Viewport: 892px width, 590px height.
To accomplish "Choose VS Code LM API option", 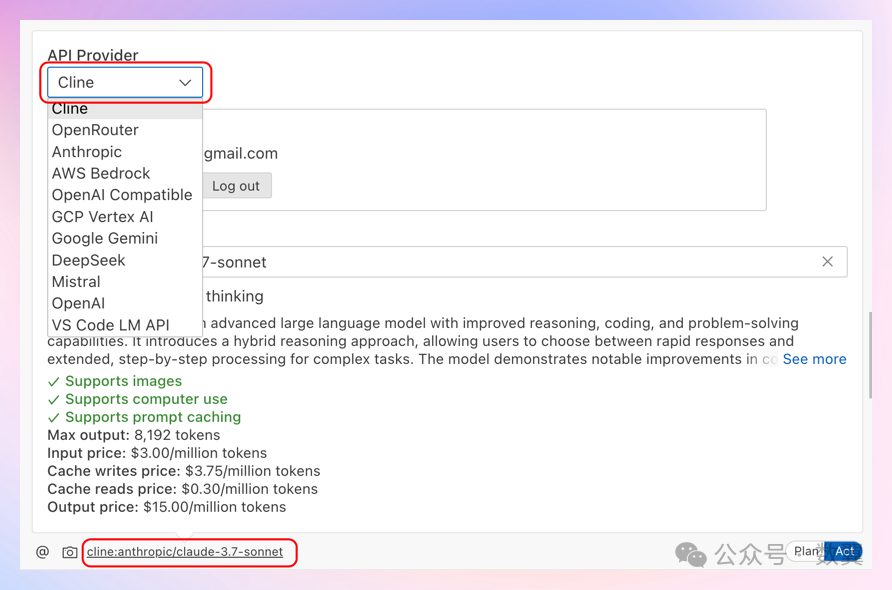I will (125, 325).
